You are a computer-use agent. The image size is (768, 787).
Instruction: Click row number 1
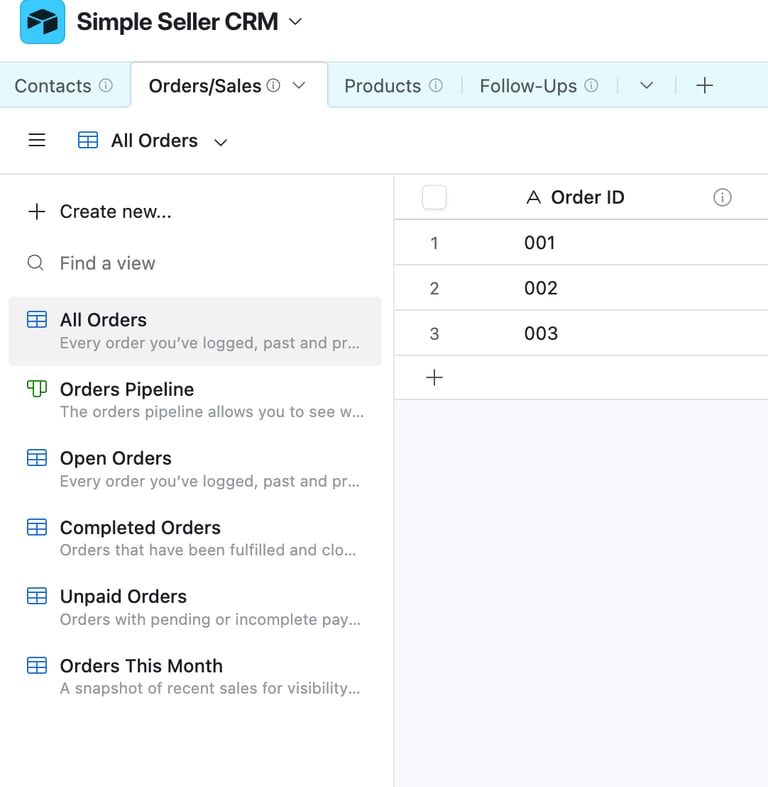click(x=434, y=243)
